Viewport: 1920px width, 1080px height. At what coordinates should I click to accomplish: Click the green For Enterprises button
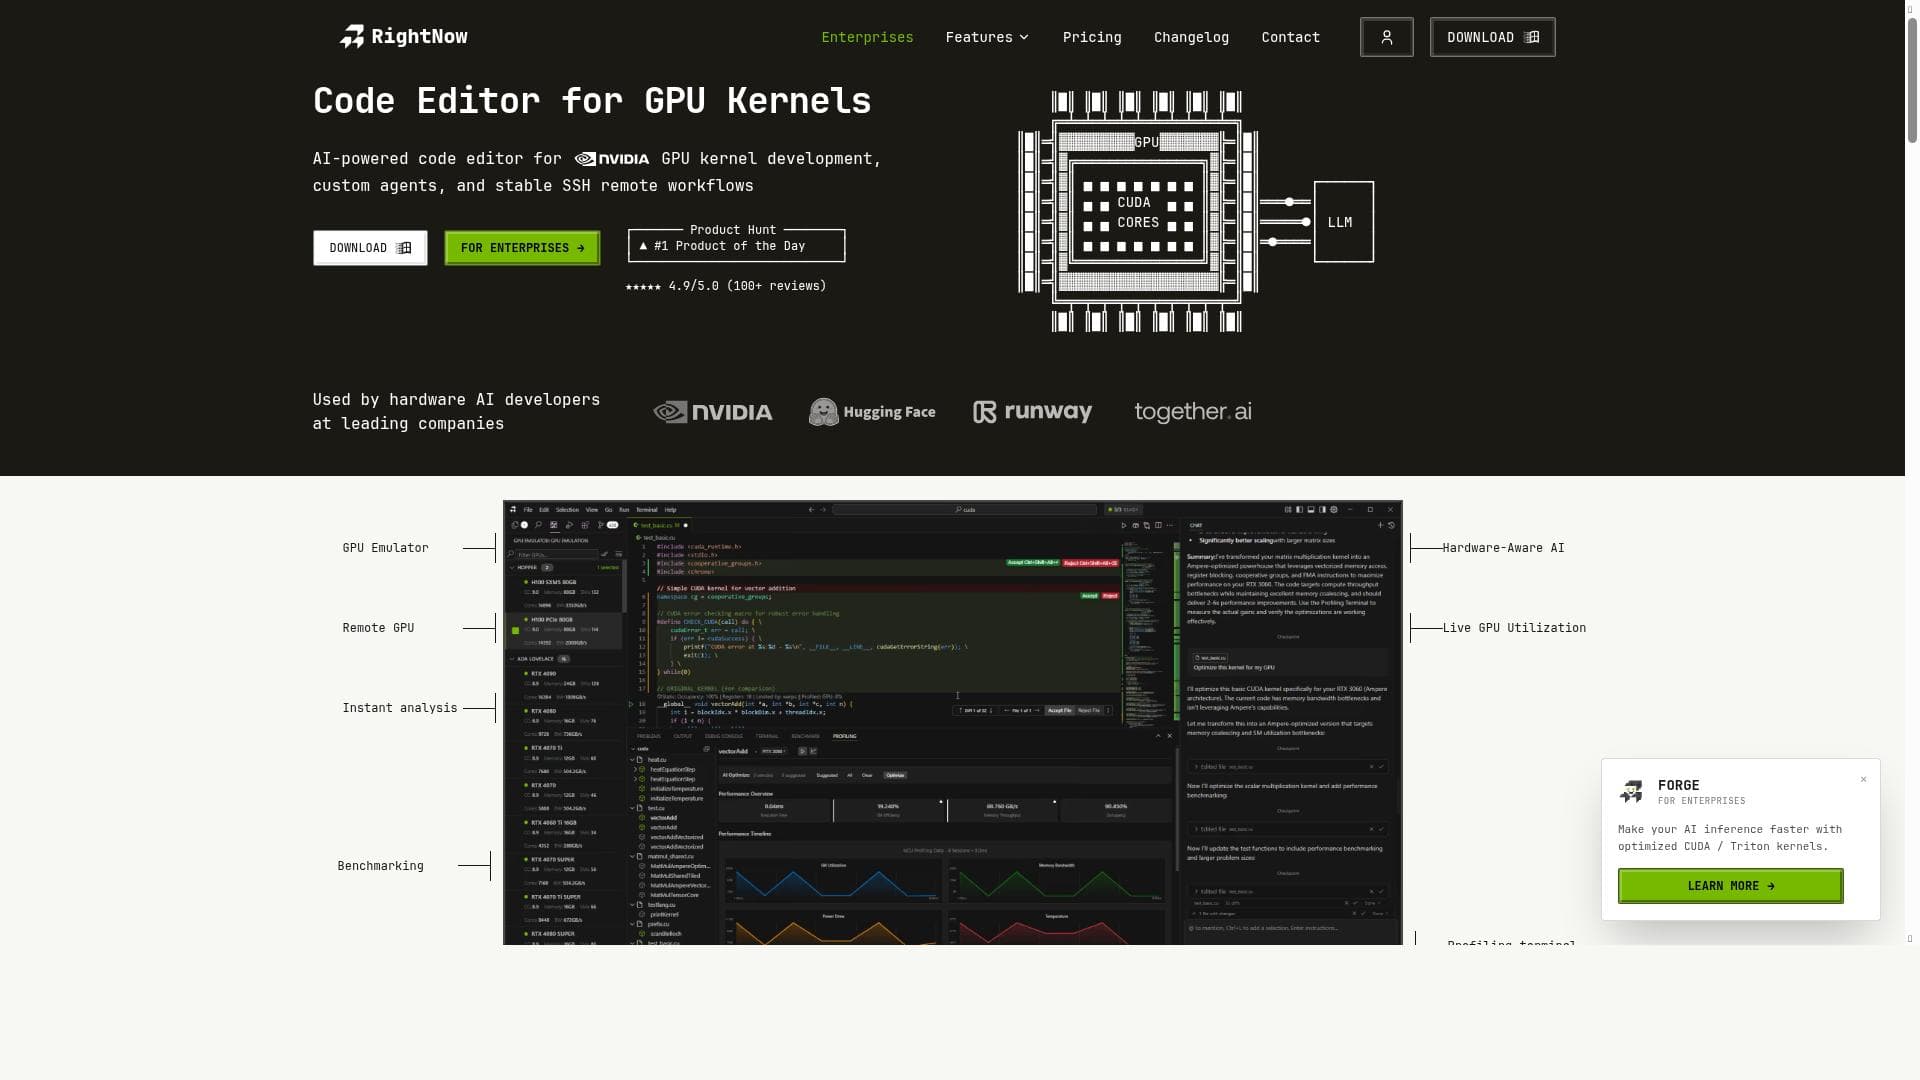[x=522, y=248]
